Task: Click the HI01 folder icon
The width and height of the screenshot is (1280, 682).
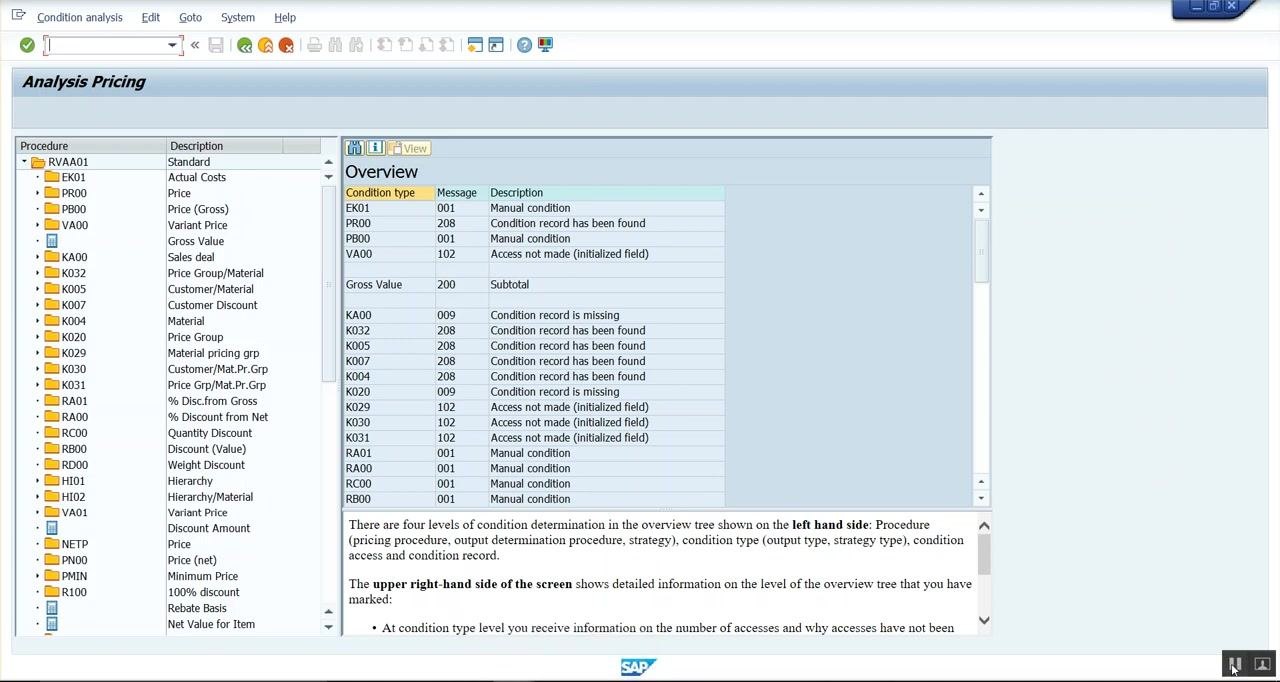Action: pos(52,481)
